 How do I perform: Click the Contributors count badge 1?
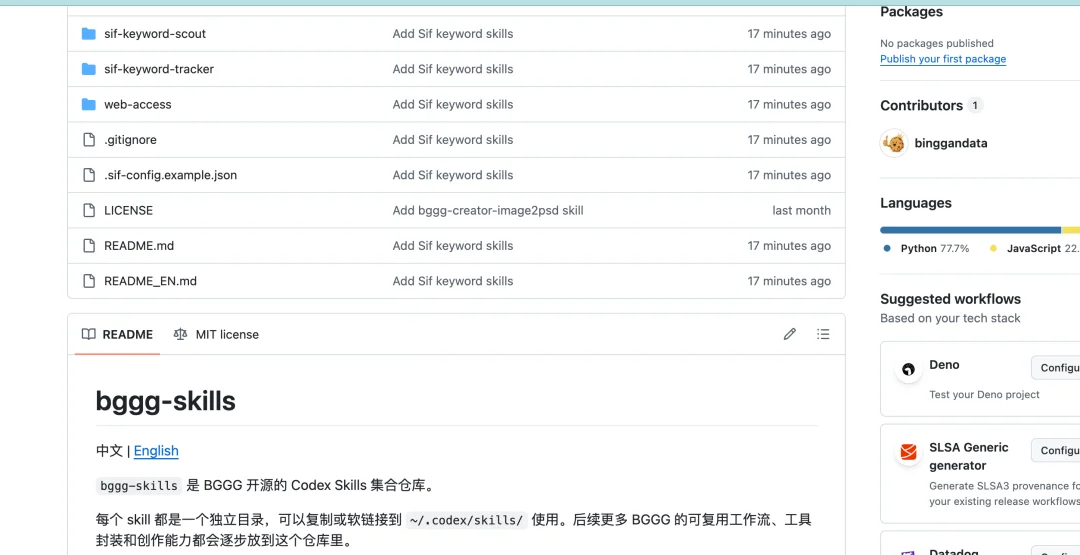[975, 105]
